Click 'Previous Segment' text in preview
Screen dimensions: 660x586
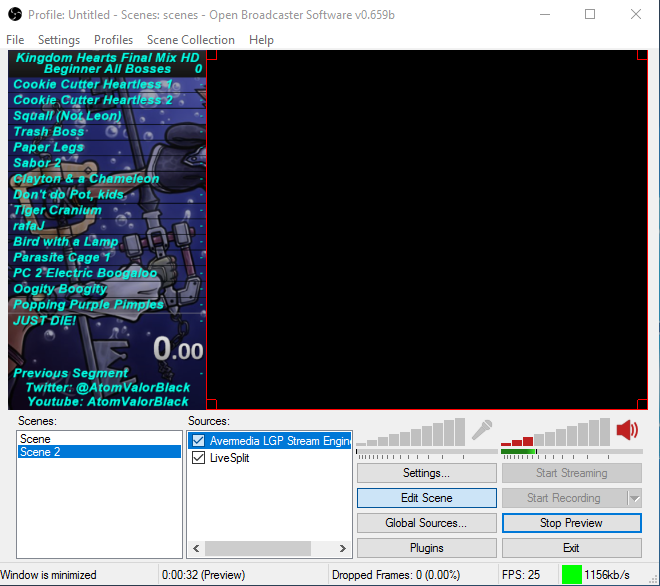click(x=70, y=373)
